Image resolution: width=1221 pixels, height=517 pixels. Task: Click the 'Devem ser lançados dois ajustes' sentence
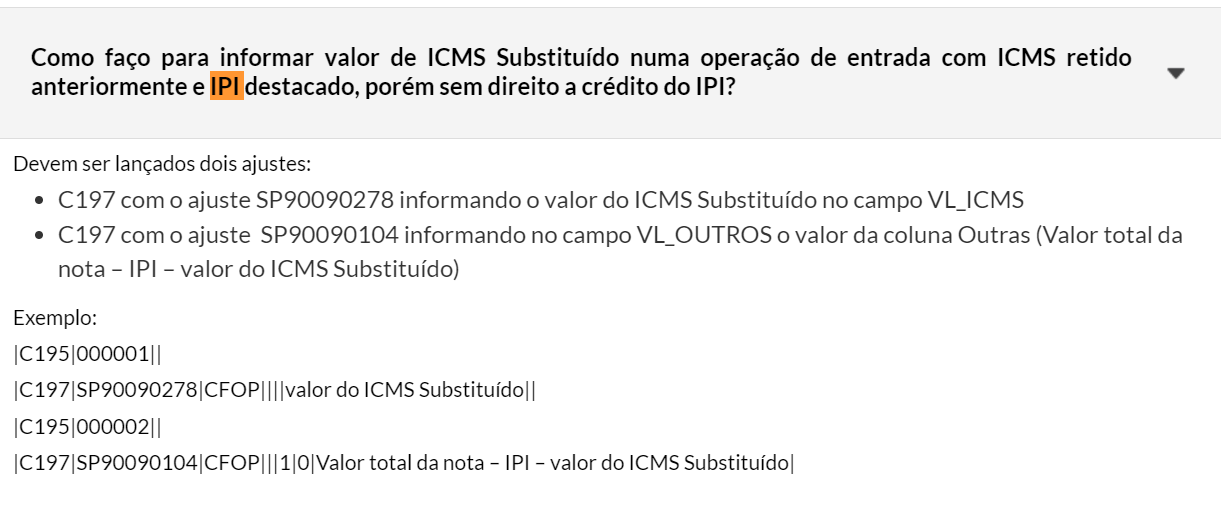point(162,163)
